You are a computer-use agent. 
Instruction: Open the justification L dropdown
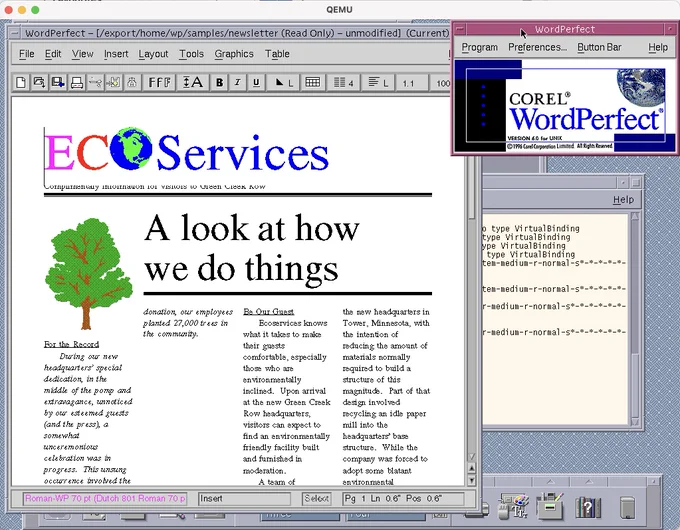pos(378,82)
